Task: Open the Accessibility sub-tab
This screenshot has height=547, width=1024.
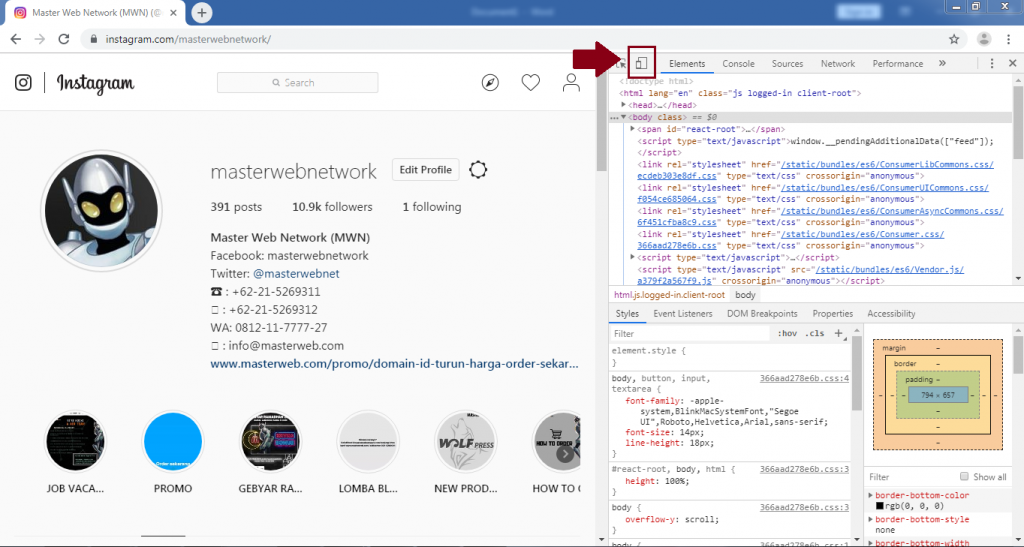Action: click(x=891, y=314)
